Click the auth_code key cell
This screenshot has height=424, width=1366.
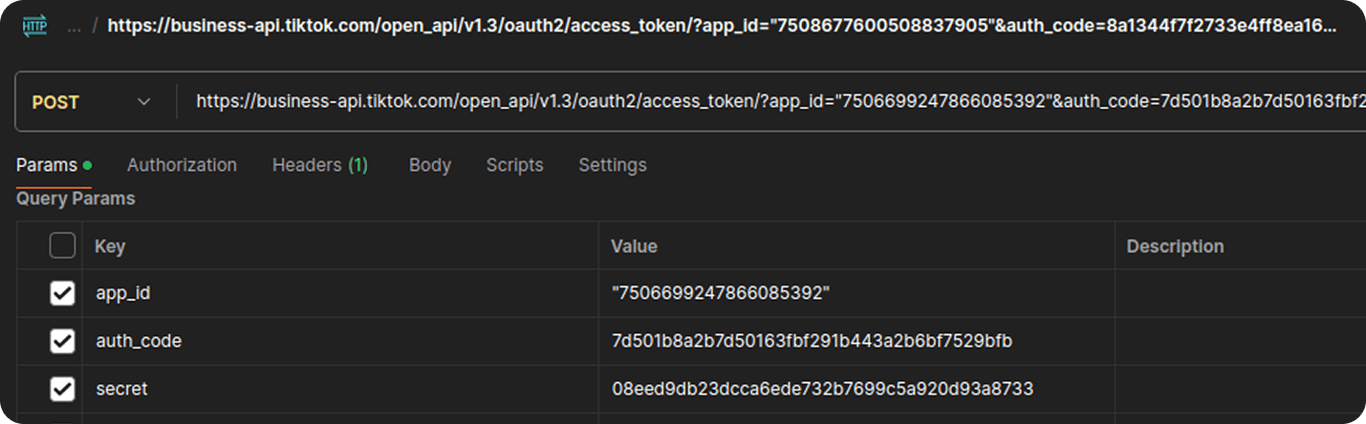tap(340, 341)
